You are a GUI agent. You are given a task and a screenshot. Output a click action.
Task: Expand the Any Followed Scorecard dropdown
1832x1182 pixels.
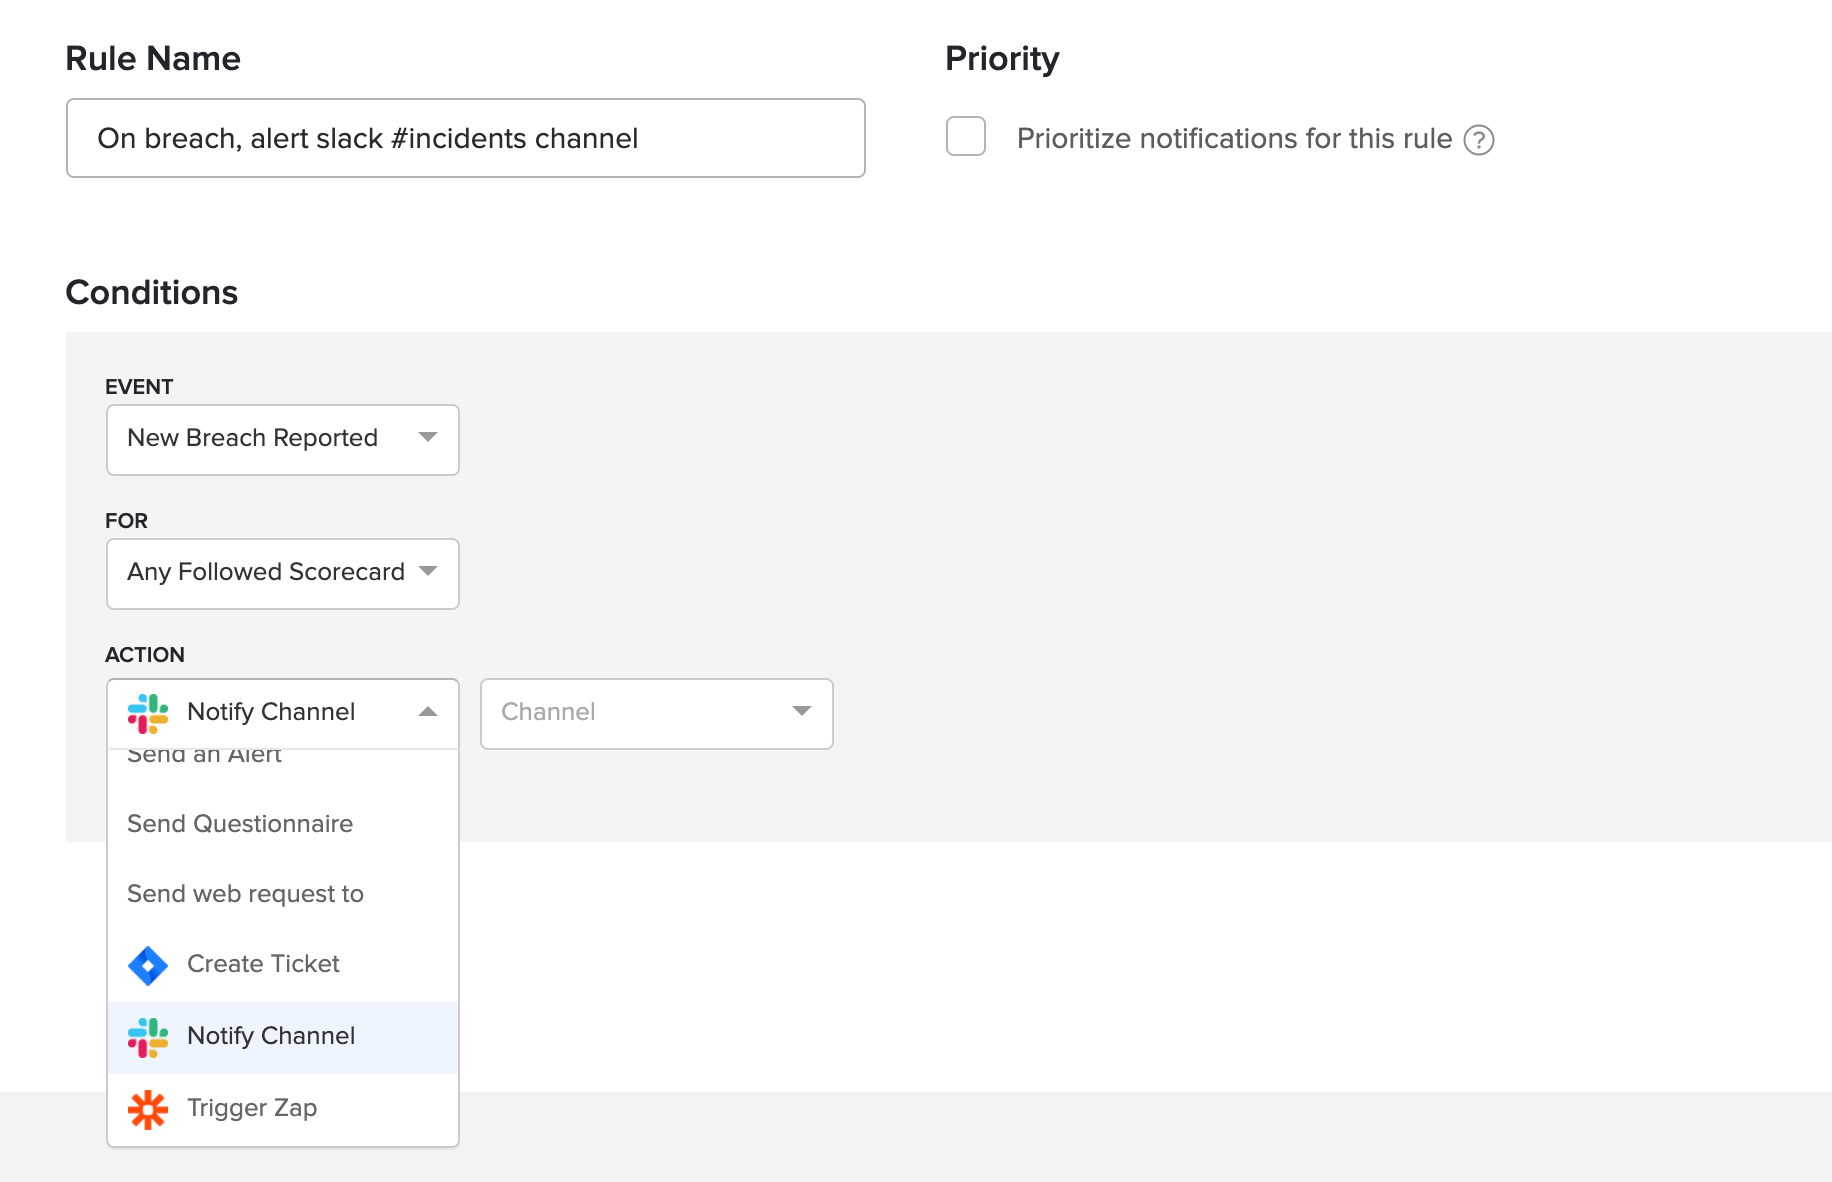click(x=282, y=573)
